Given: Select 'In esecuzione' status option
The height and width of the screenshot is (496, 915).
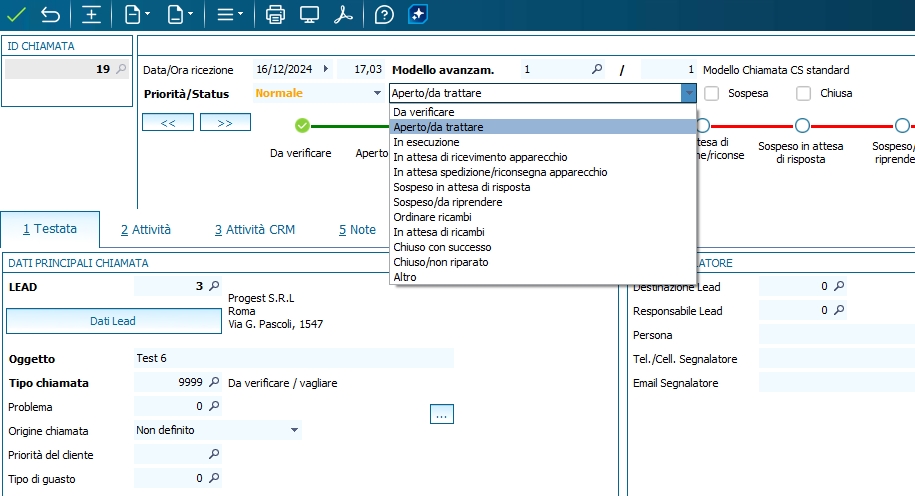Looking at the screenshot, I should (x=543, y=142).
